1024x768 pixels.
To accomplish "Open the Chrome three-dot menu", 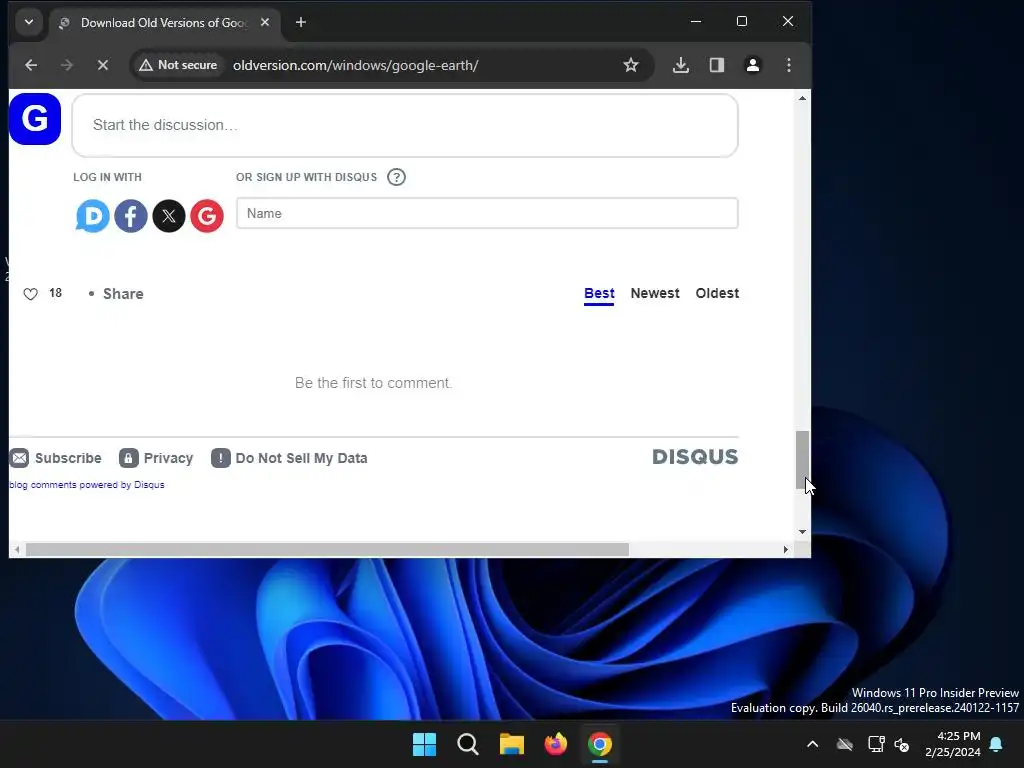I will tap(789, 65).
